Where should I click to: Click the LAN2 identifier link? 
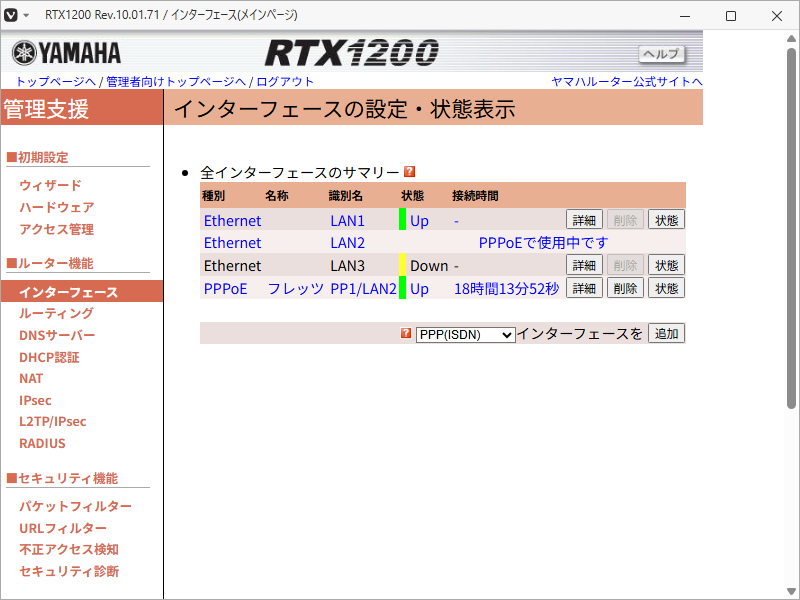pyautogui.click(x=347, y=243)
